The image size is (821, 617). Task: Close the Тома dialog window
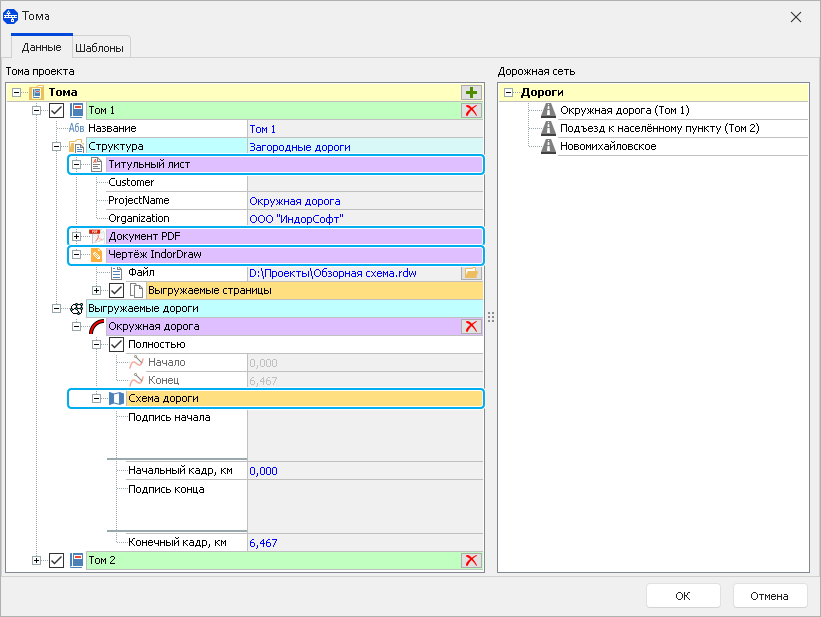(796, 17)
